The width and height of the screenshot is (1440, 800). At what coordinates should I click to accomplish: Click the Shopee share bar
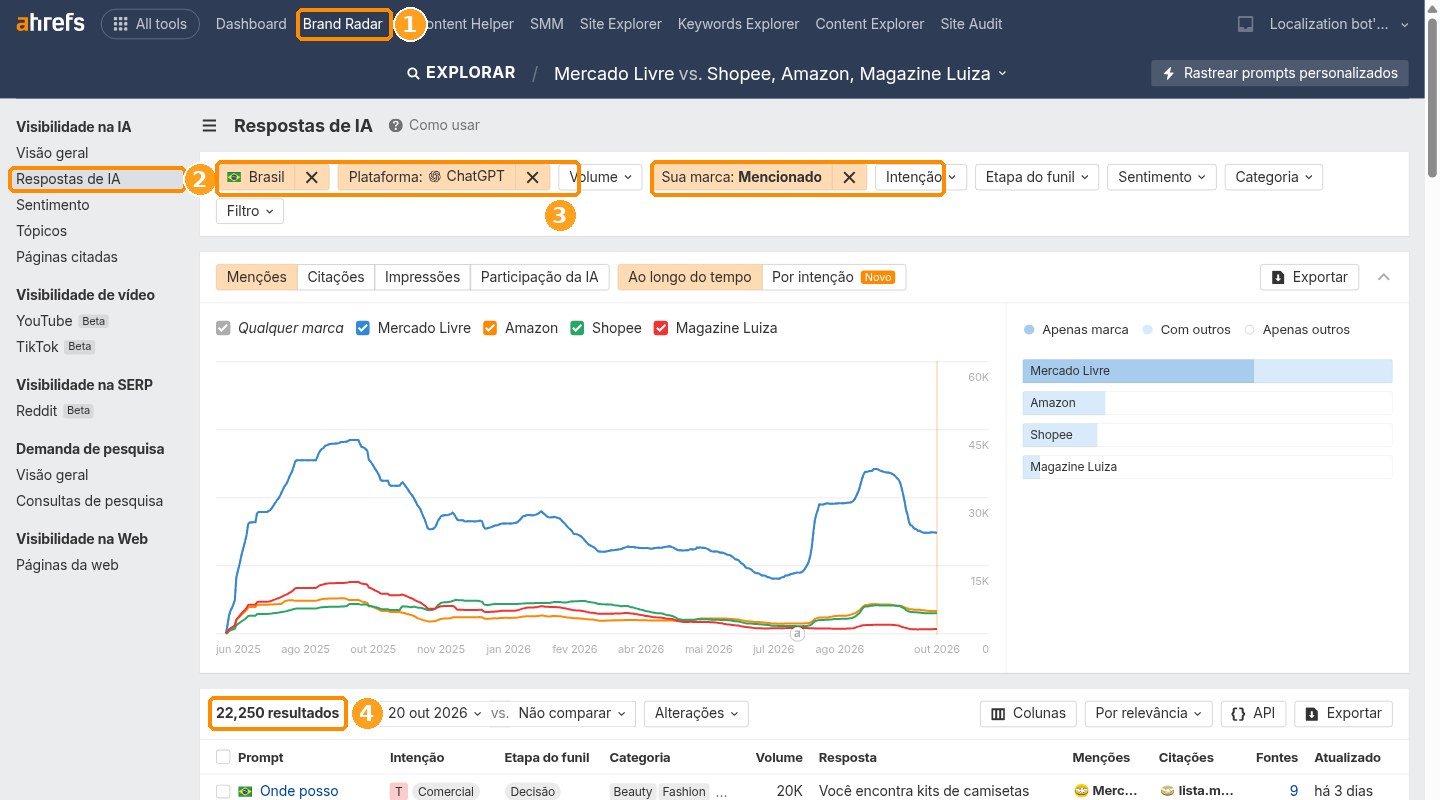coord(1207,435)
